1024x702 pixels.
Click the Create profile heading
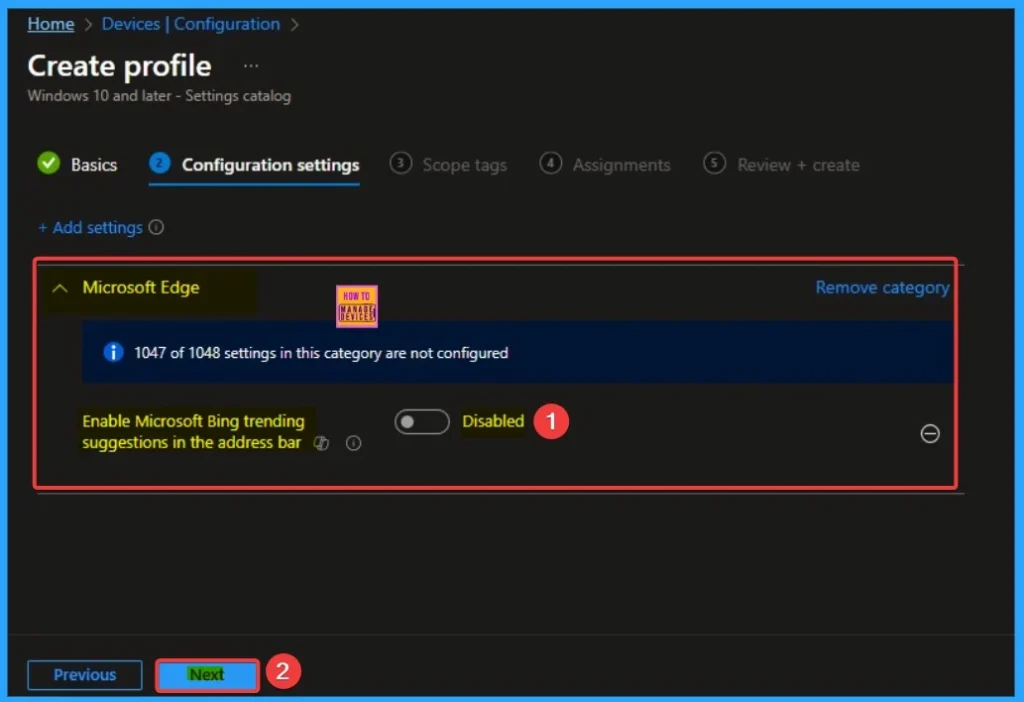coord(120,66)
